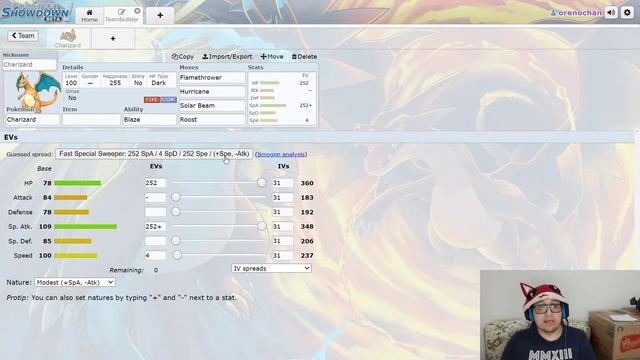Edit the Flamethrower move slot
This screenshot has height=360, width=640.
(212, 78)
